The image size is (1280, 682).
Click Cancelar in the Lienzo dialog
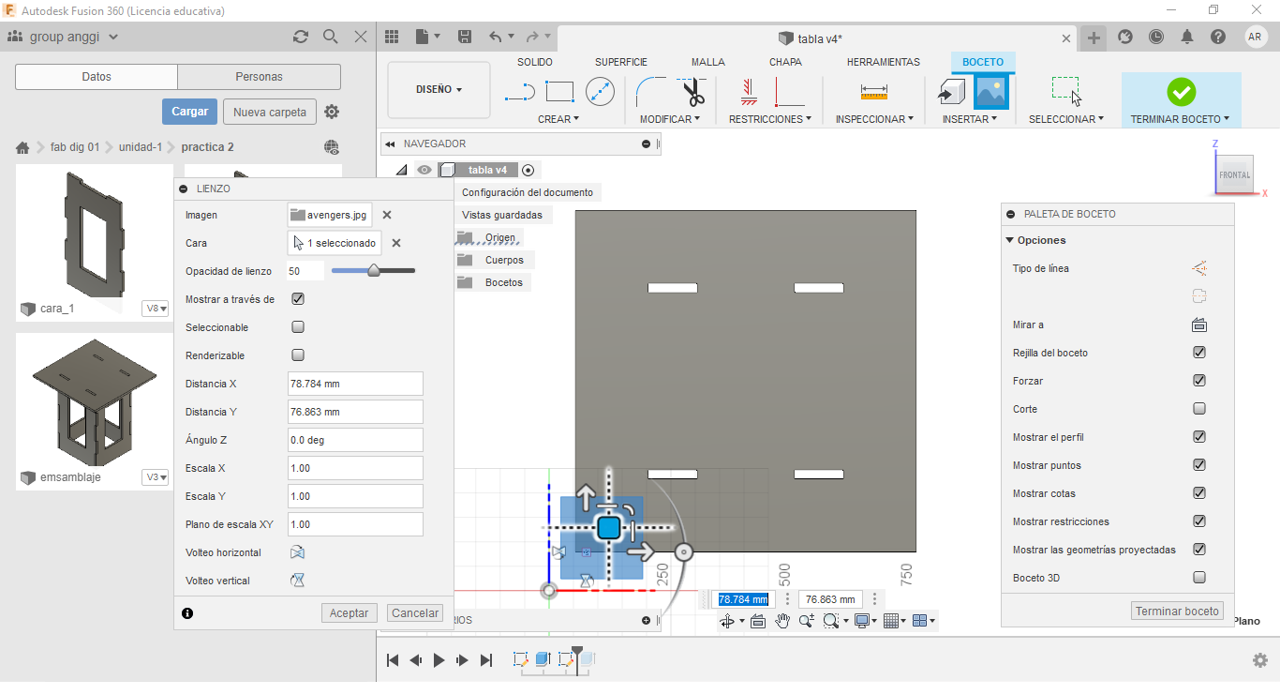pos(415,613)
